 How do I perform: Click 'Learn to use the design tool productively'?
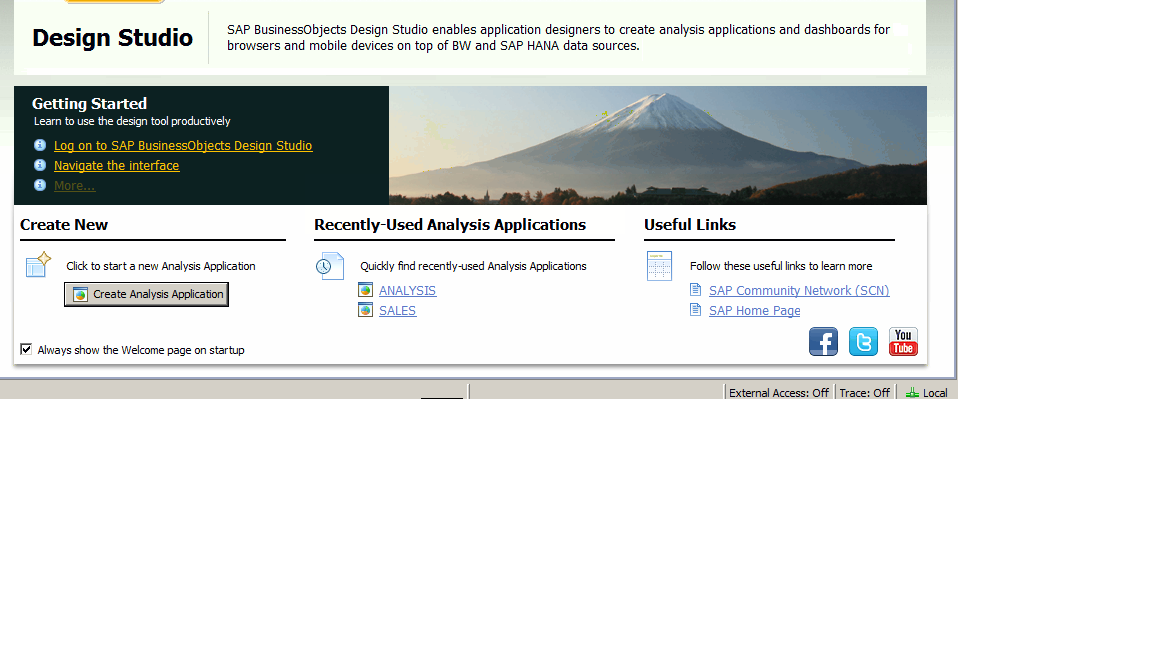[132, 121]
